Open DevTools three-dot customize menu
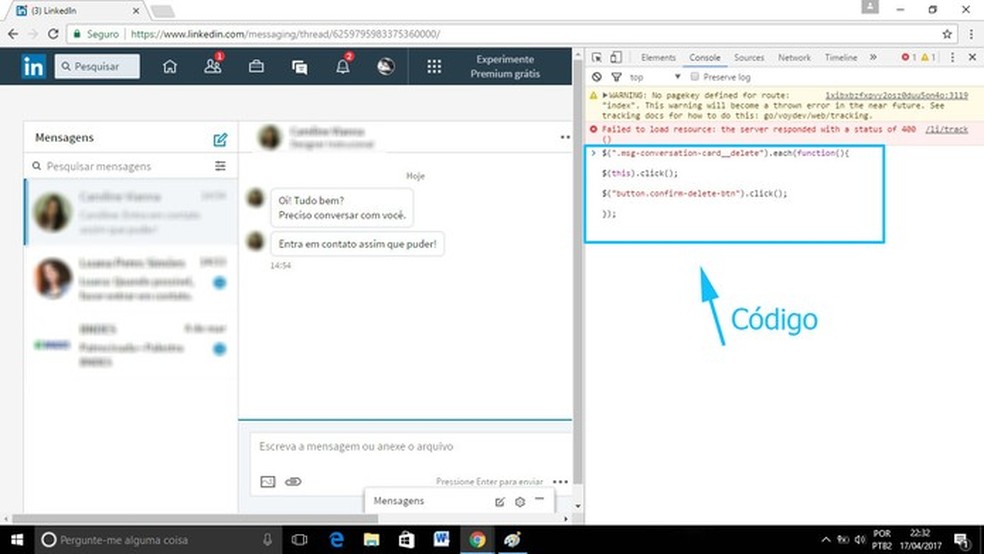Viewport: 984px width, 554px height. 952,57
